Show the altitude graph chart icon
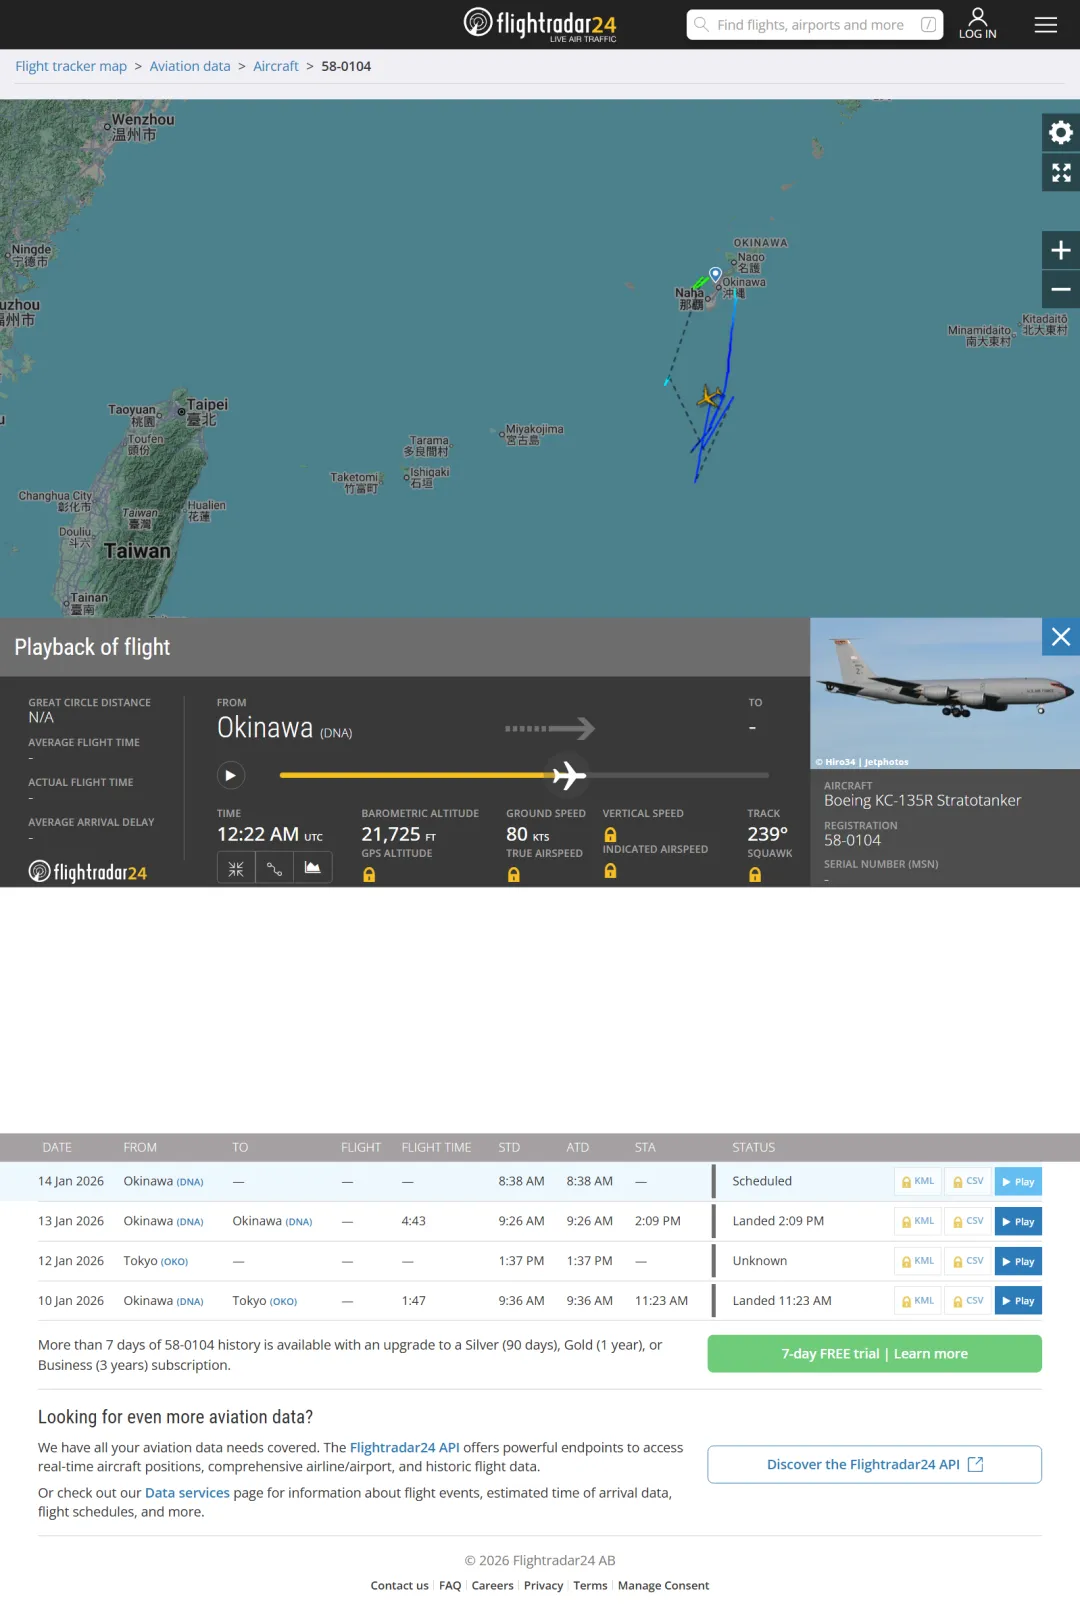 click(312, 868)
